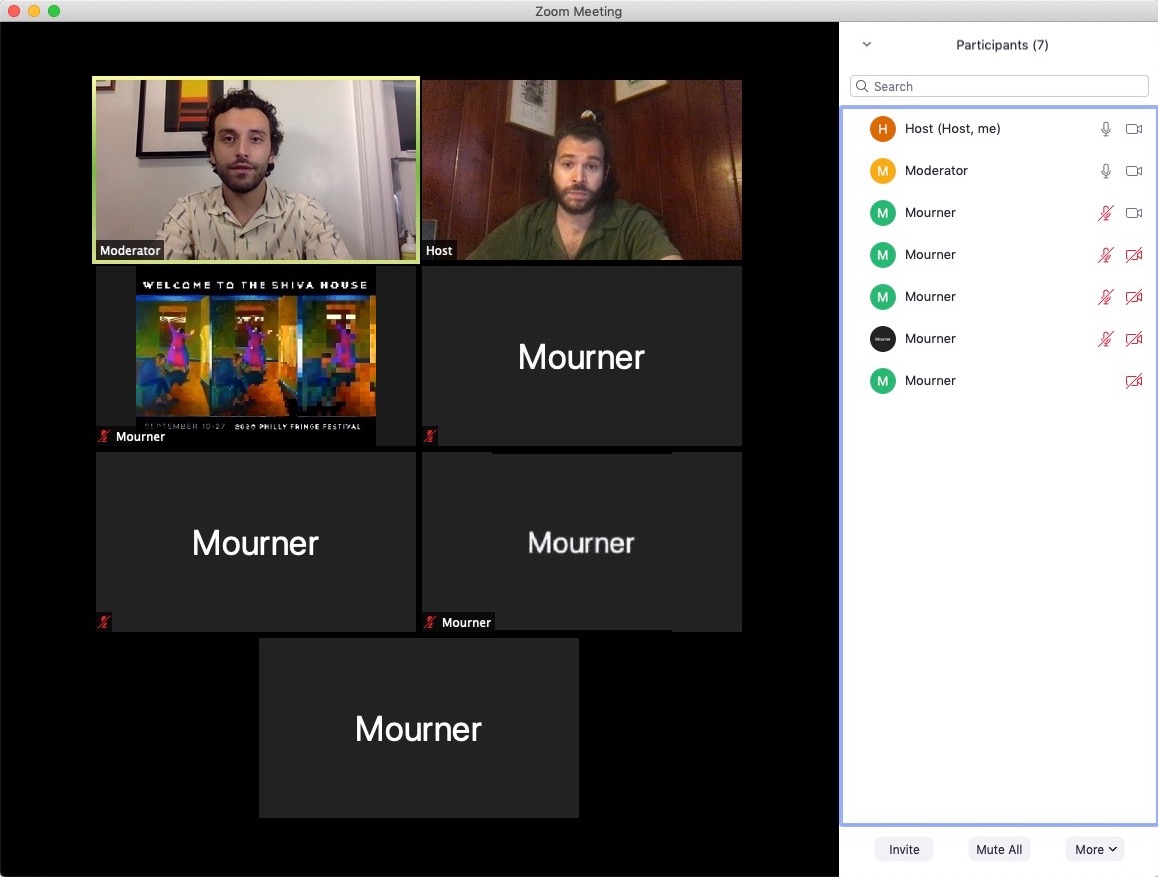Screen dimensions: 1158x877
Task: Click muted mic icon beside the dark-avatar Mourner
Action: [x=1106, y=340]
